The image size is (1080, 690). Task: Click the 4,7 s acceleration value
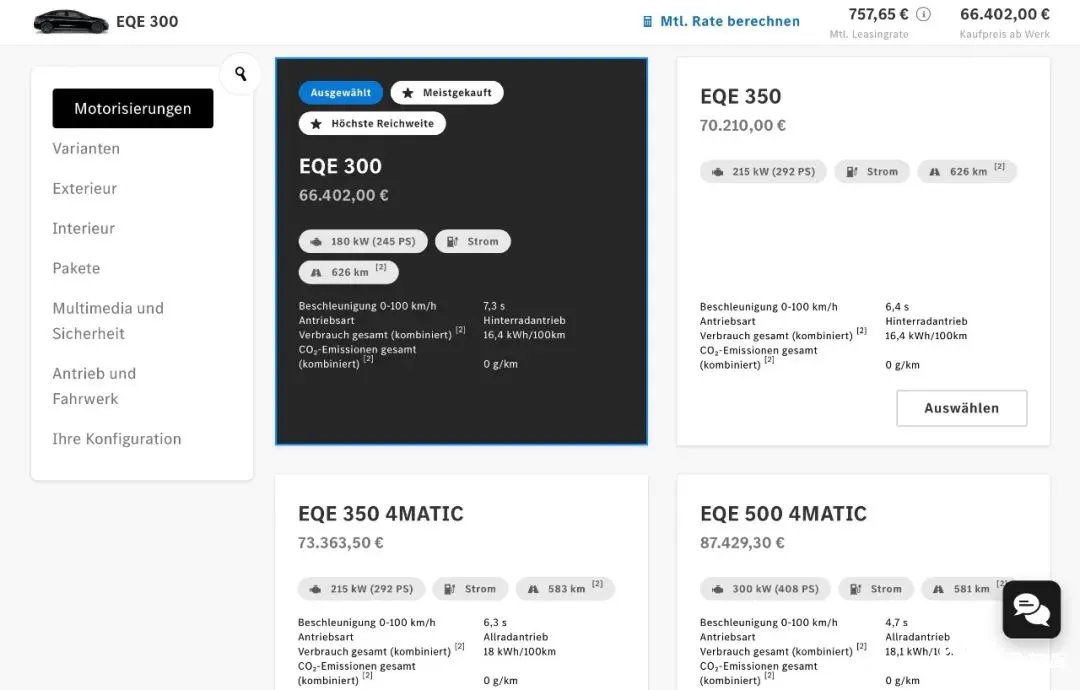(x=896, y=623)
